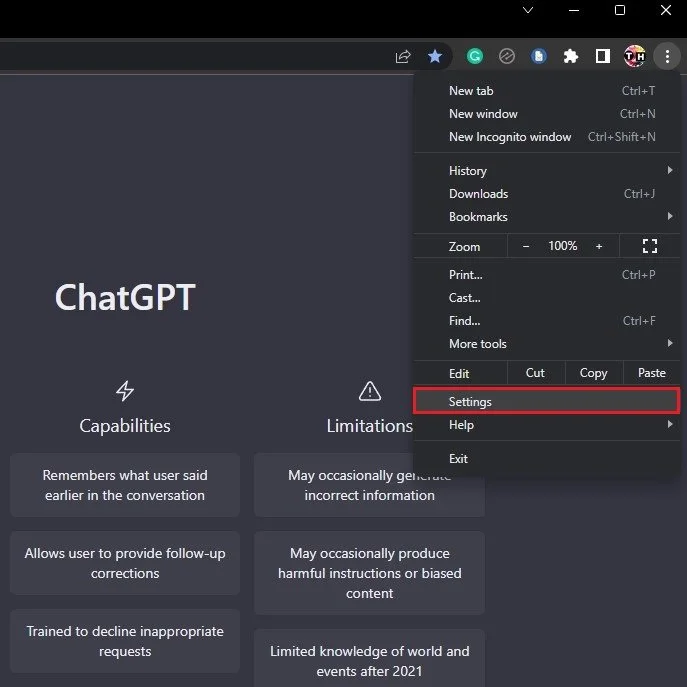Image resolution: width=687 pixels, height=687 pixels.
Task: Click 'Allows user to provide follow-up corrections' card
Action: pyautogui.click(x=125, y=563)
